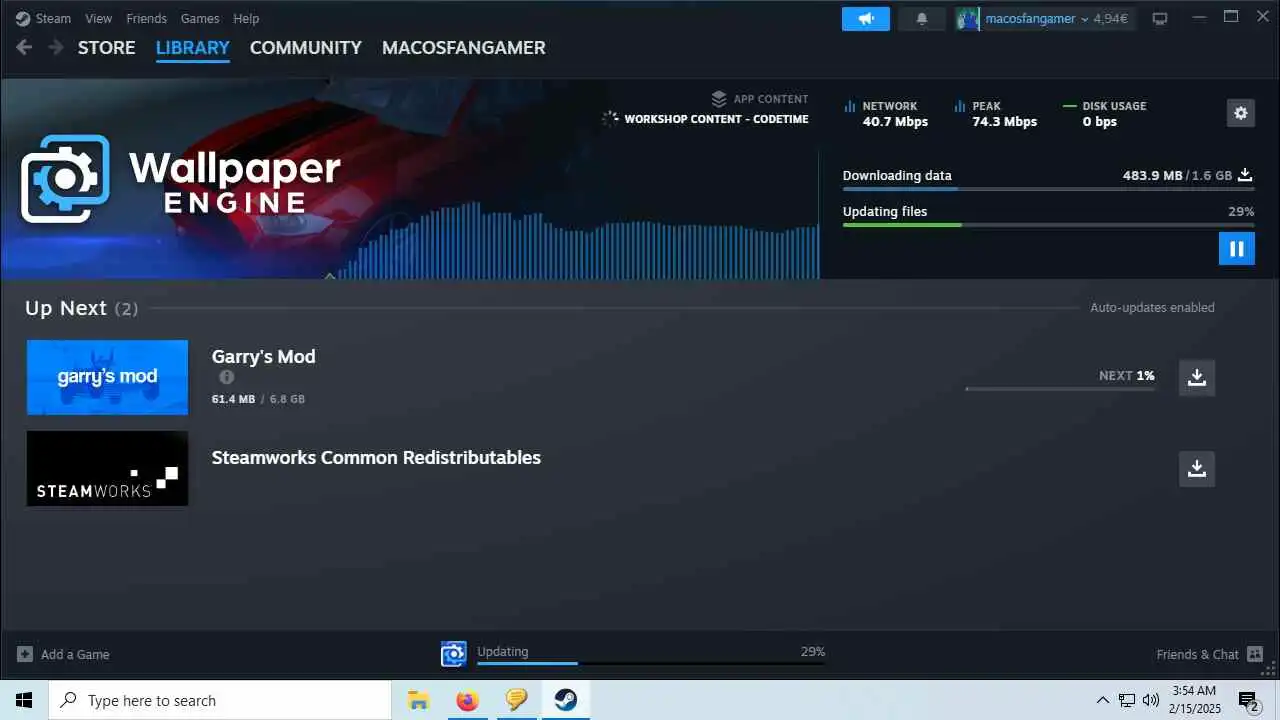
Task: Click the APP CONTENT layers icon
Action: [x=719, y=99]
